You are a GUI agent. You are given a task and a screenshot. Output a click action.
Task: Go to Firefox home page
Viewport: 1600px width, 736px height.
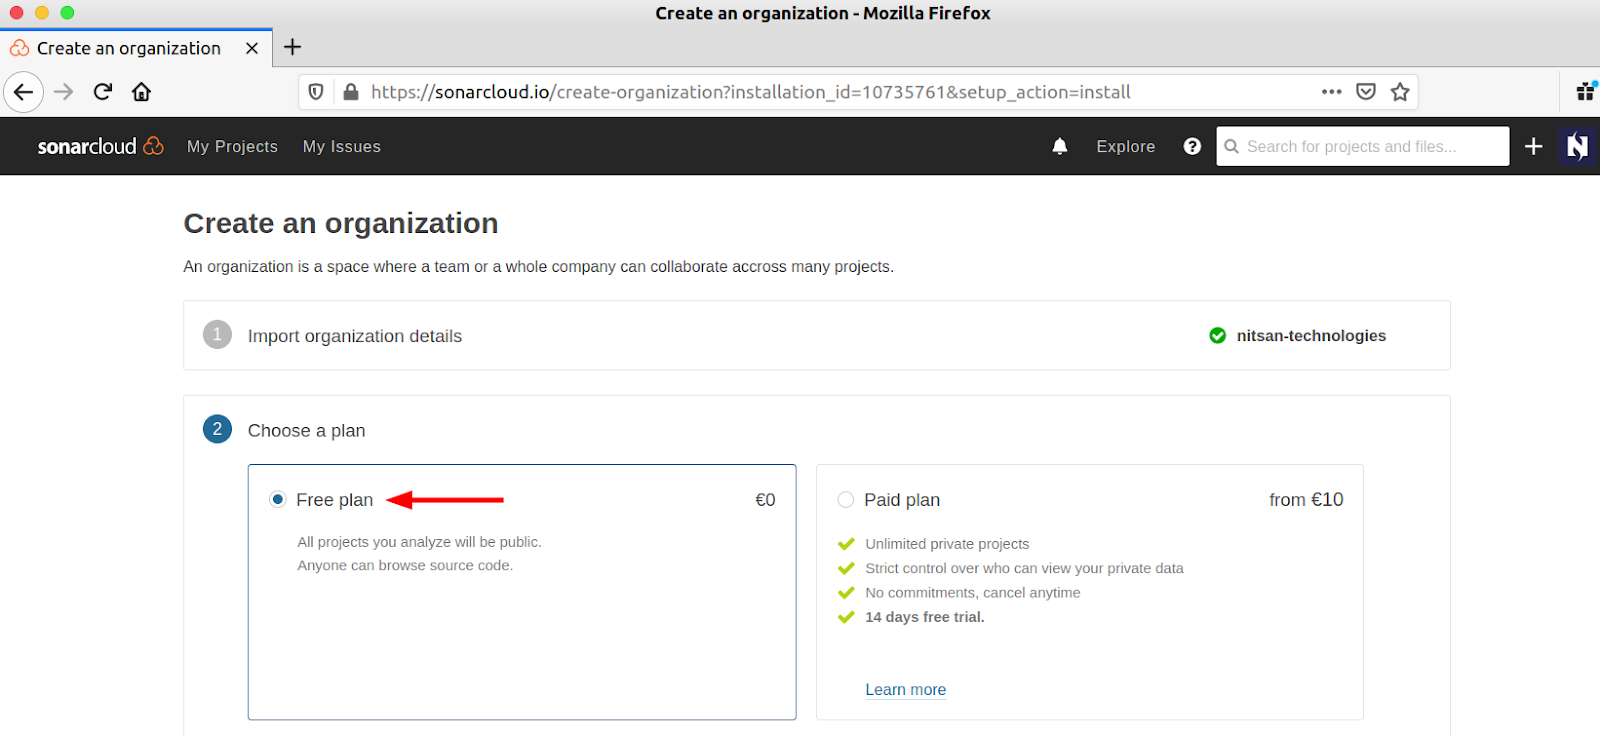(x=141, y=92)
